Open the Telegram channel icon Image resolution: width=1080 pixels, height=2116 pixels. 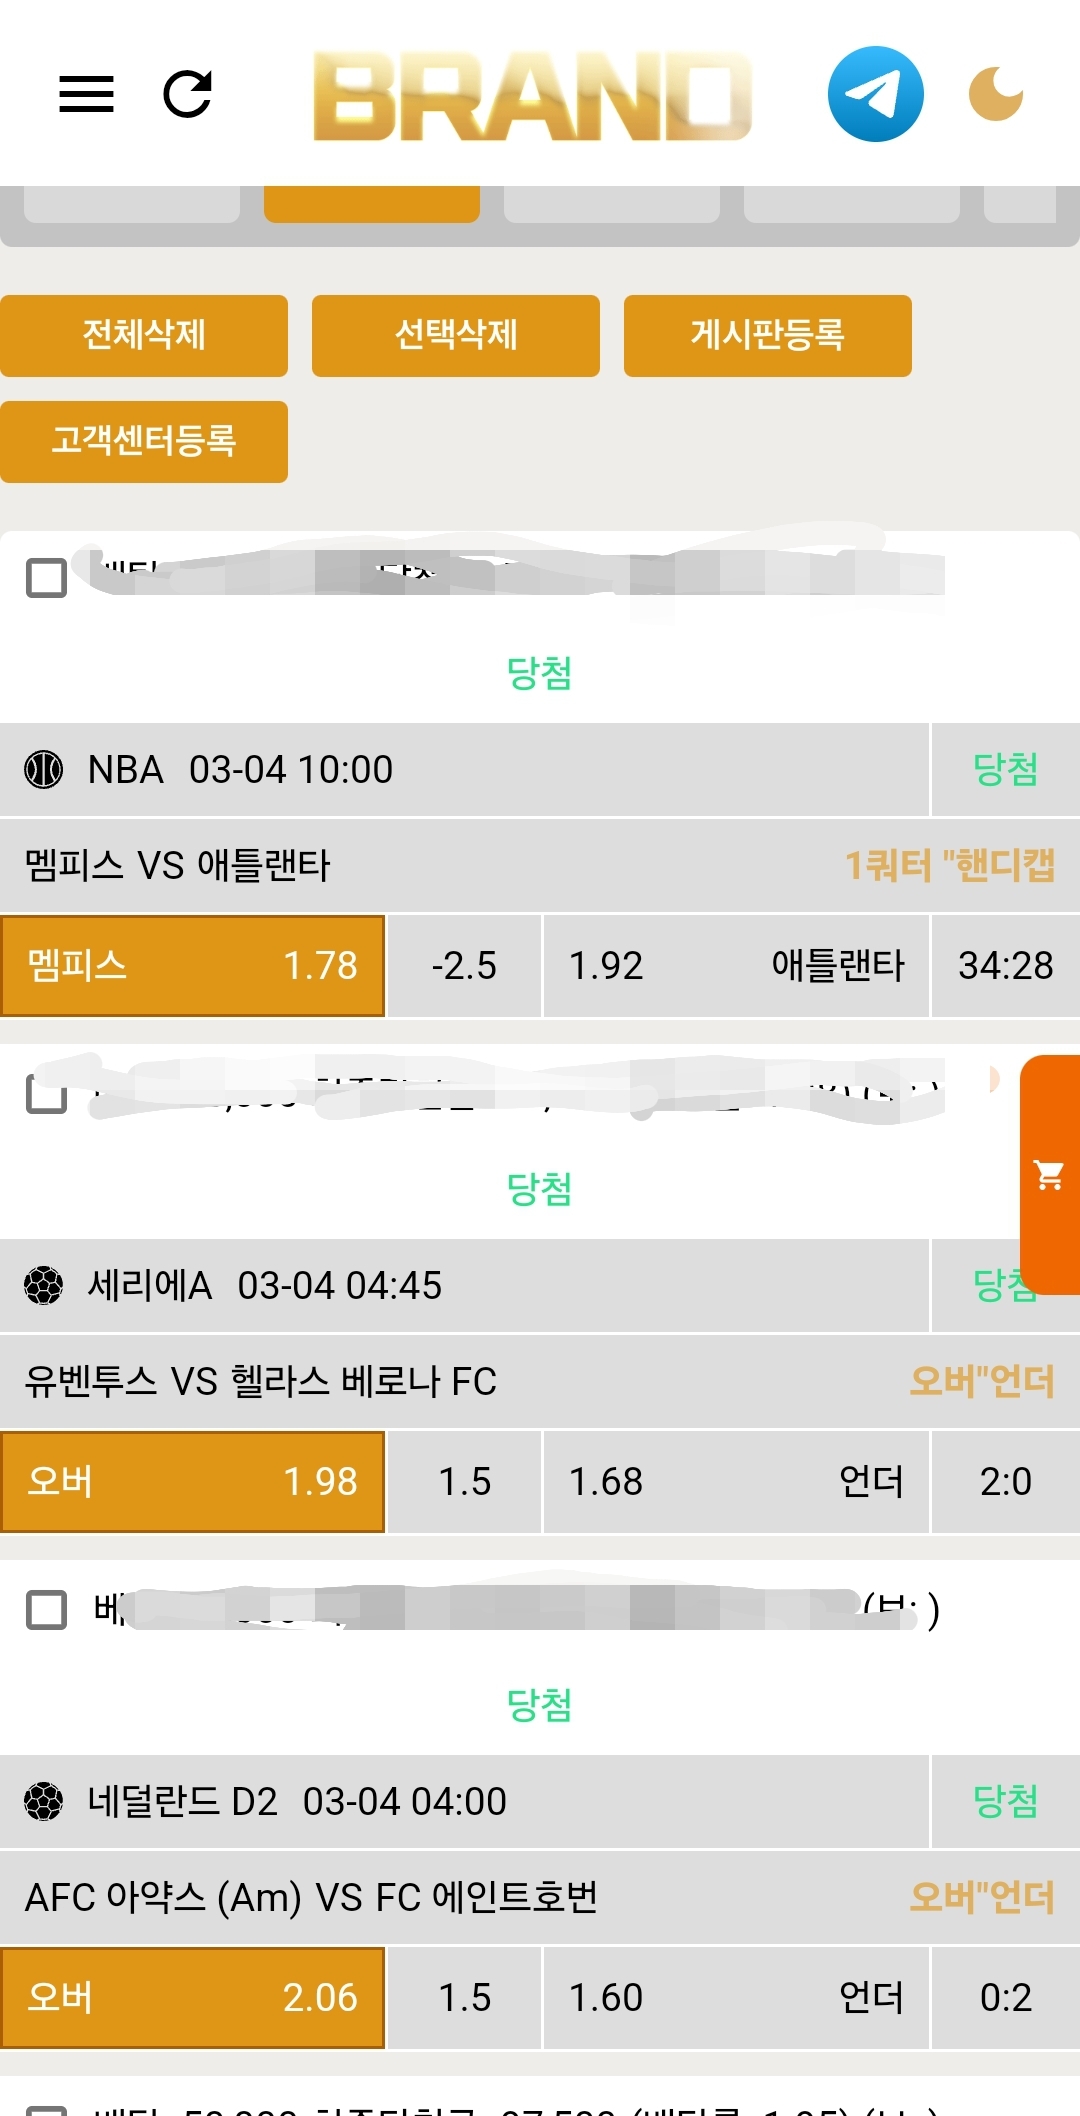tap(875, 94)
